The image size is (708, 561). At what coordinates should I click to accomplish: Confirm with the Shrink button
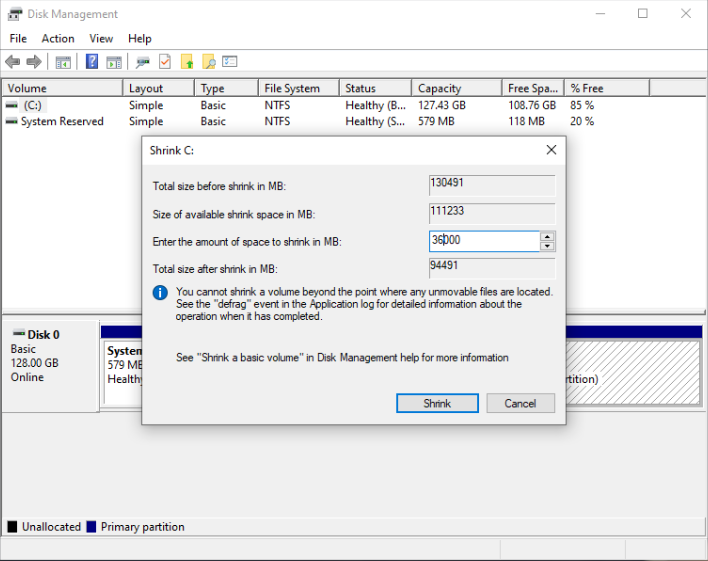(437, 403)
